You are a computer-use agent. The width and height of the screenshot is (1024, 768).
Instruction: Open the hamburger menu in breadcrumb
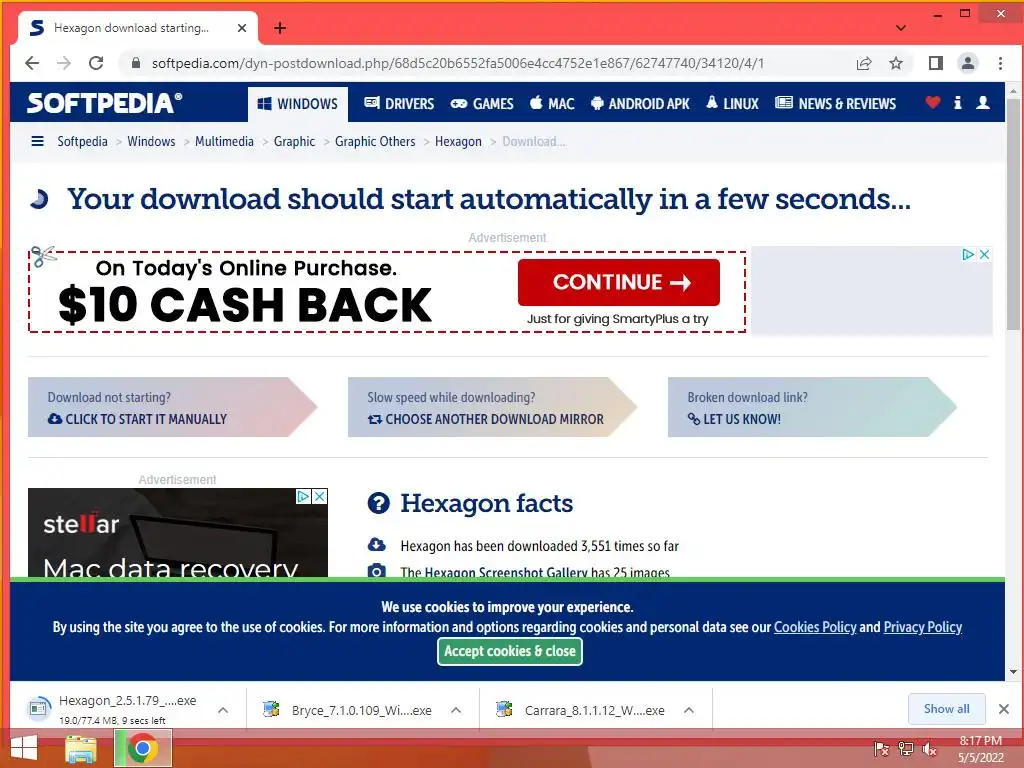(x=37, y=141)
